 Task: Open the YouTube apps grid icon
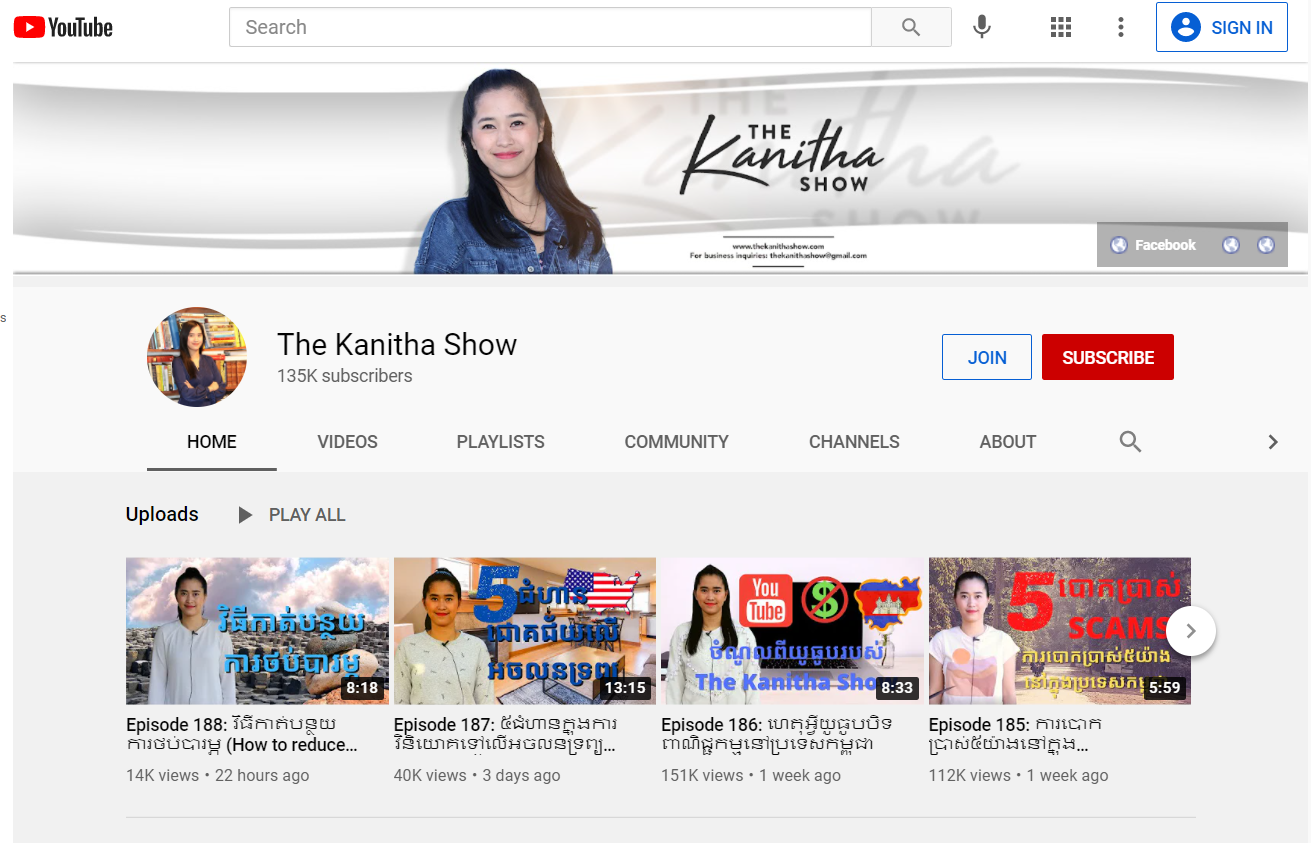(x=1060, y=27)
